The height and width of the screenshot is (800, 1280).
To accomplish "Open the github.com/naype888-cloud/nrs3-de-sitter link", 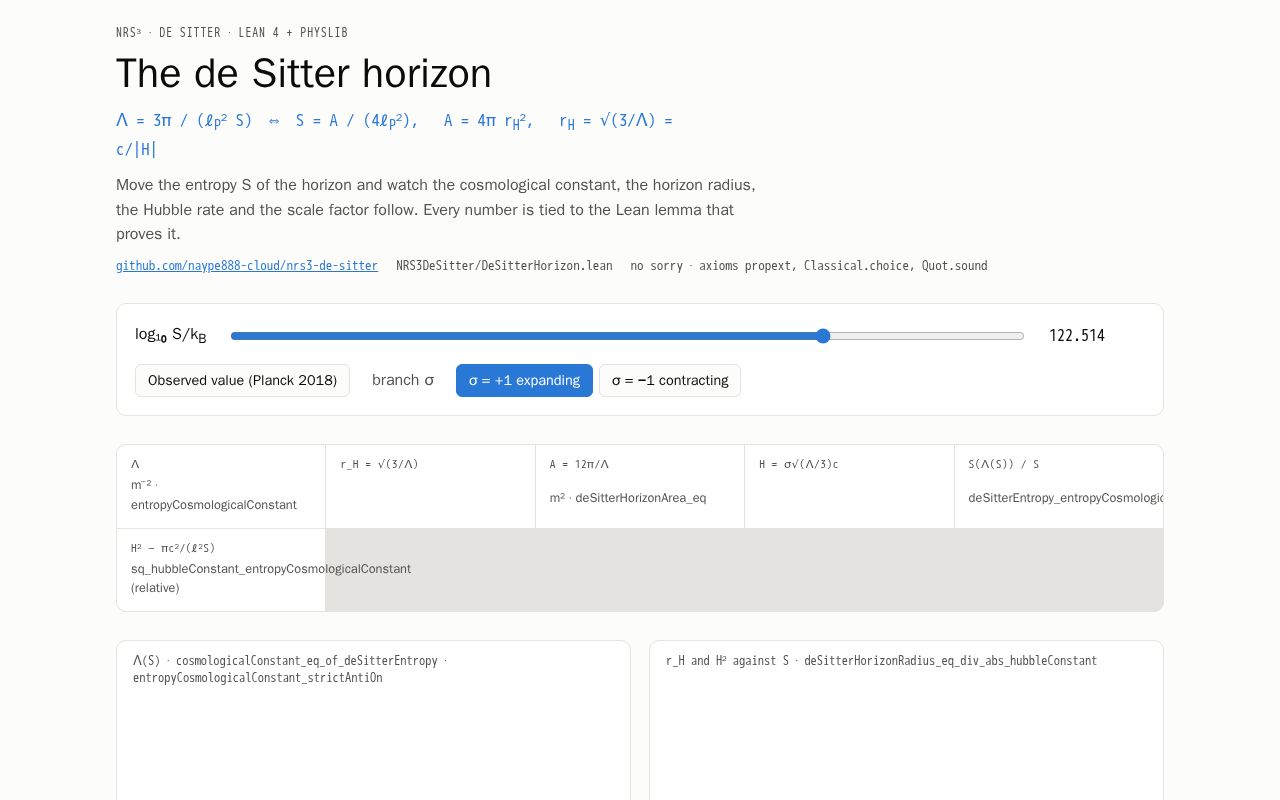I will [247, 266].
